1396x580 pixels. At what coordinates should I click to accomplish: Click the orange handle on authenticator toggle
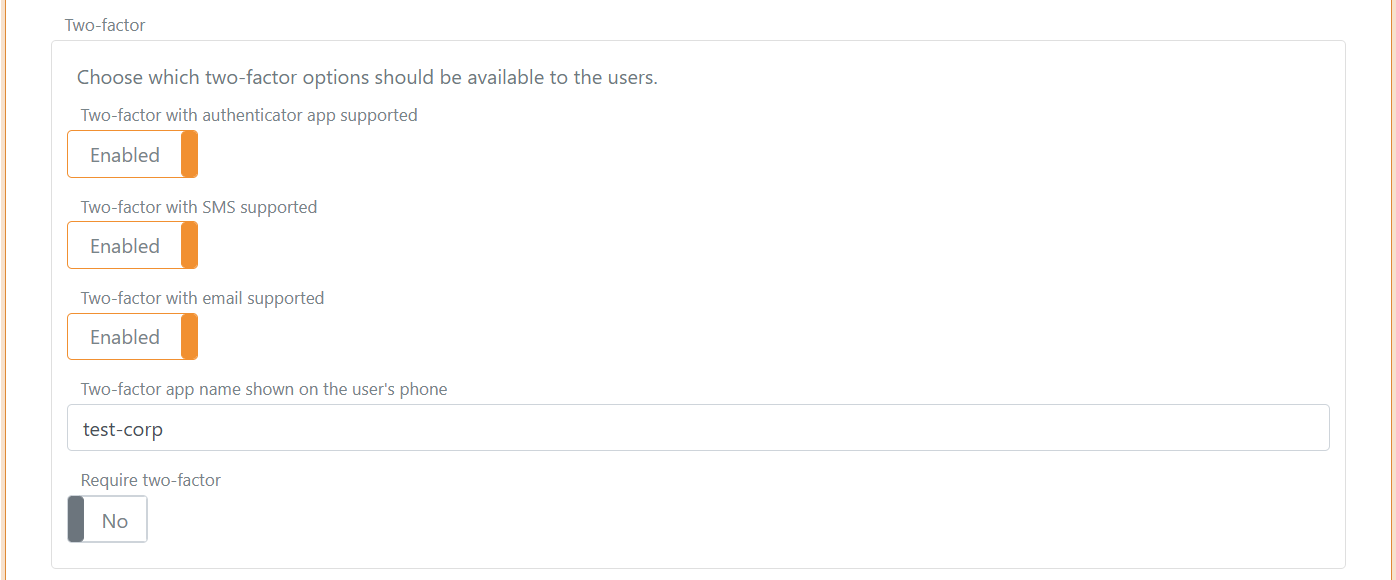pos(188,154)
